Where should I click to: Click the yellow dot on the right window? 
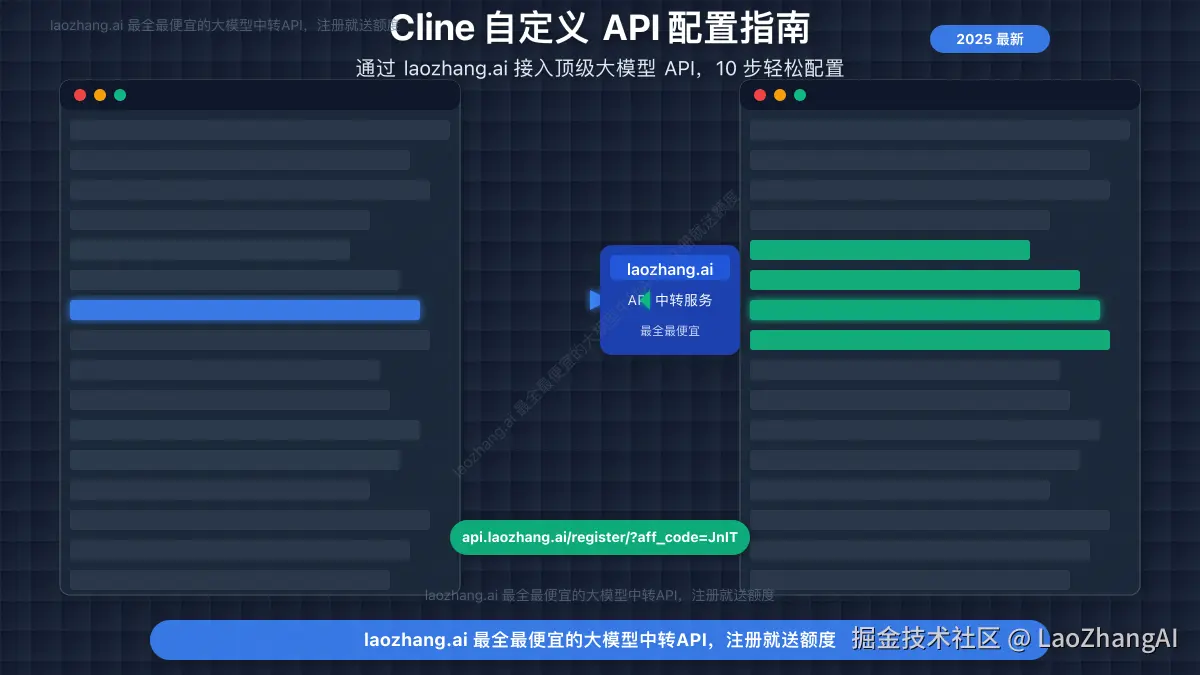point(780,95)
